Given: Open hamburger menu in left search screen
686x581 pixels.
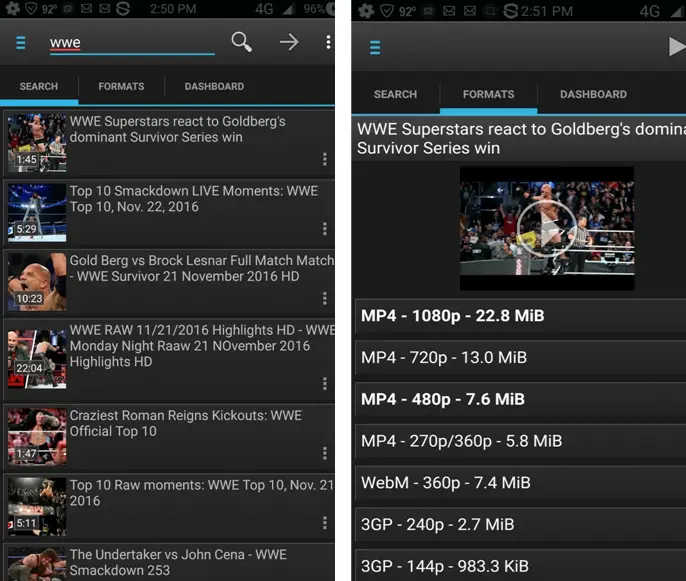Looking at the screenshot, I should (21, 43).
